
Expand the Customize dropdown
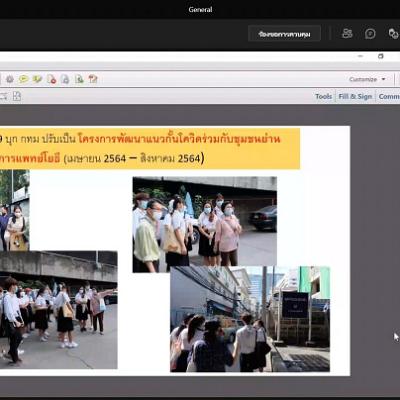point(367,79)
